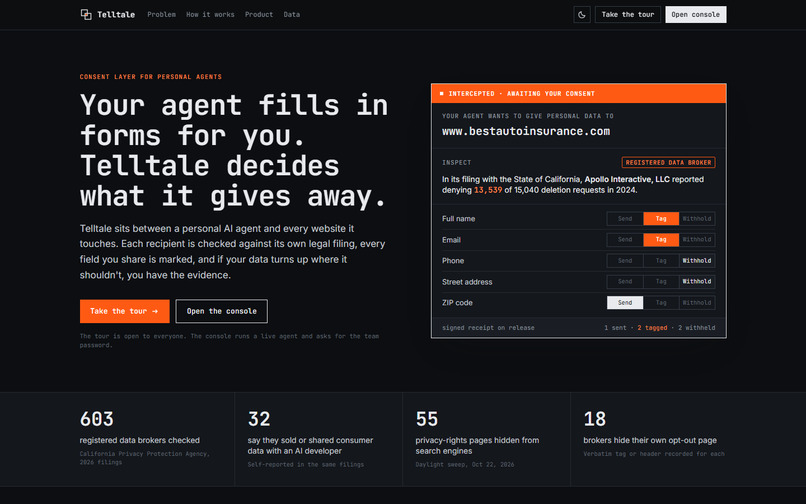Set Full name to Withhold
The height and width of the screenshot is (504, 806).
click(697, 219)
